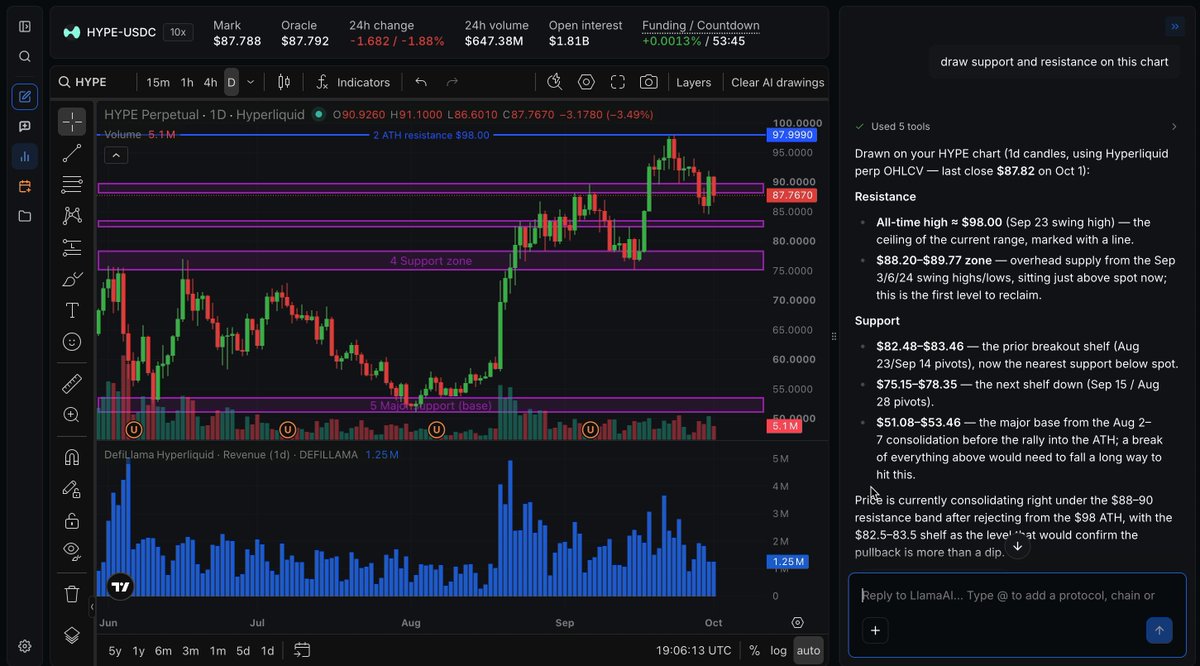
Task: Select the D daily timeframe
Action: pyautogui.click(x=231, y=82)
